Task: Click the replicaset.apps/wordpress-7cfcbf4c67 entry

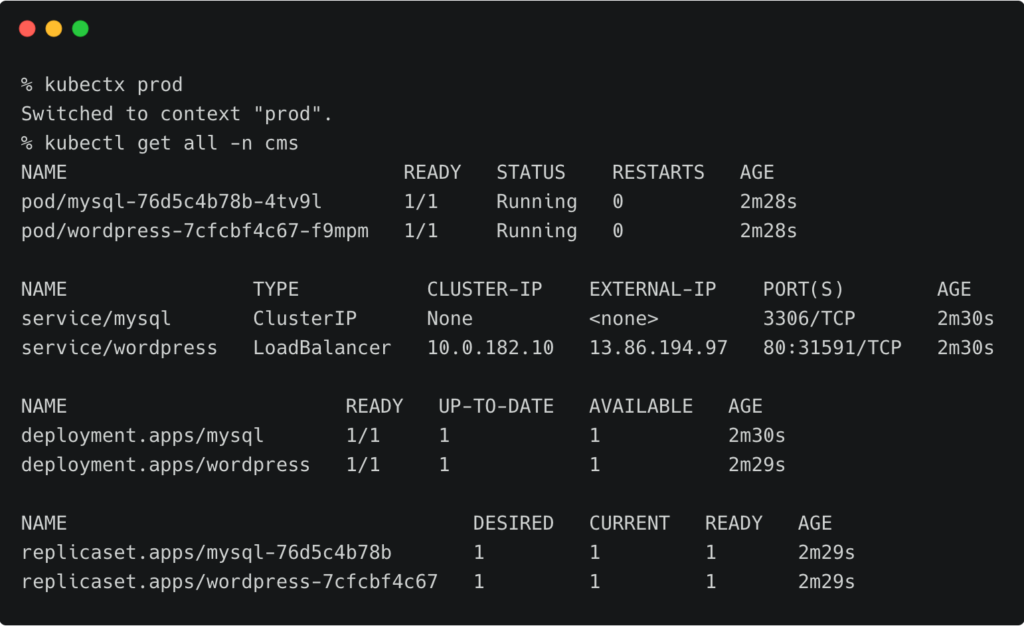Action: click(229, 582)
